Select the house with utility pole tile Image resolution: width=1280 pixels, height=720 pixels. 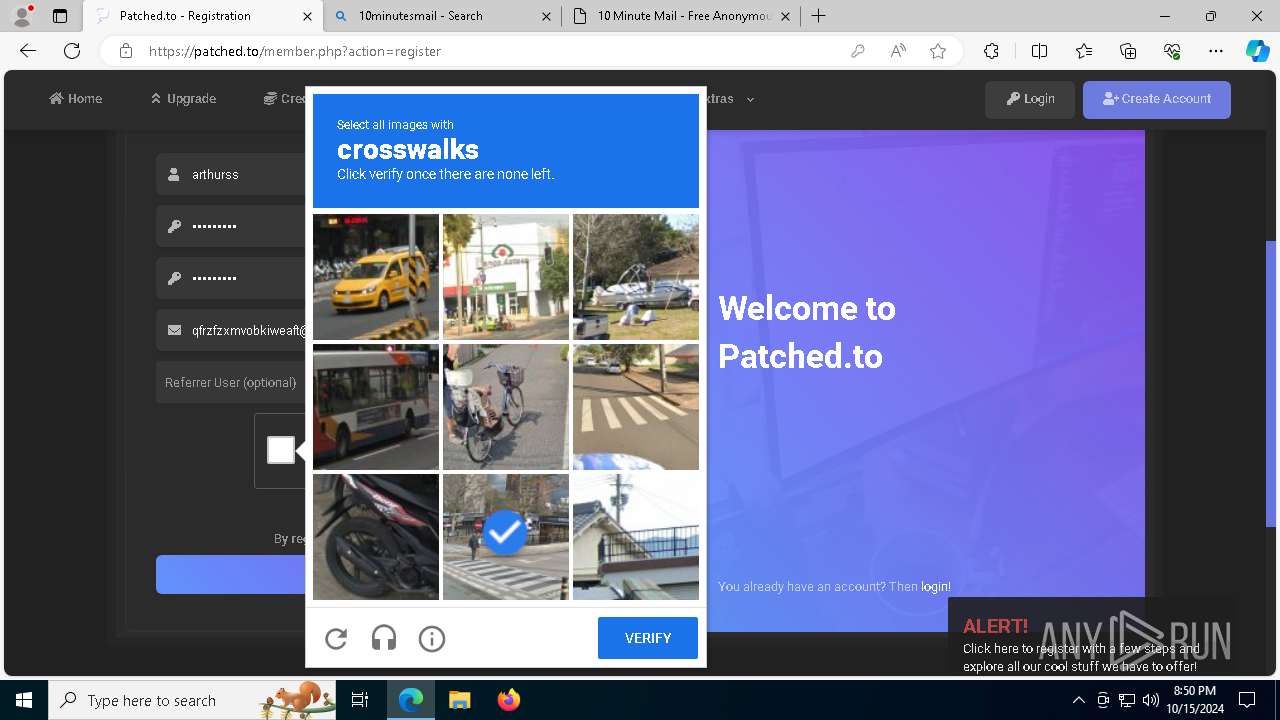point(636,537)
